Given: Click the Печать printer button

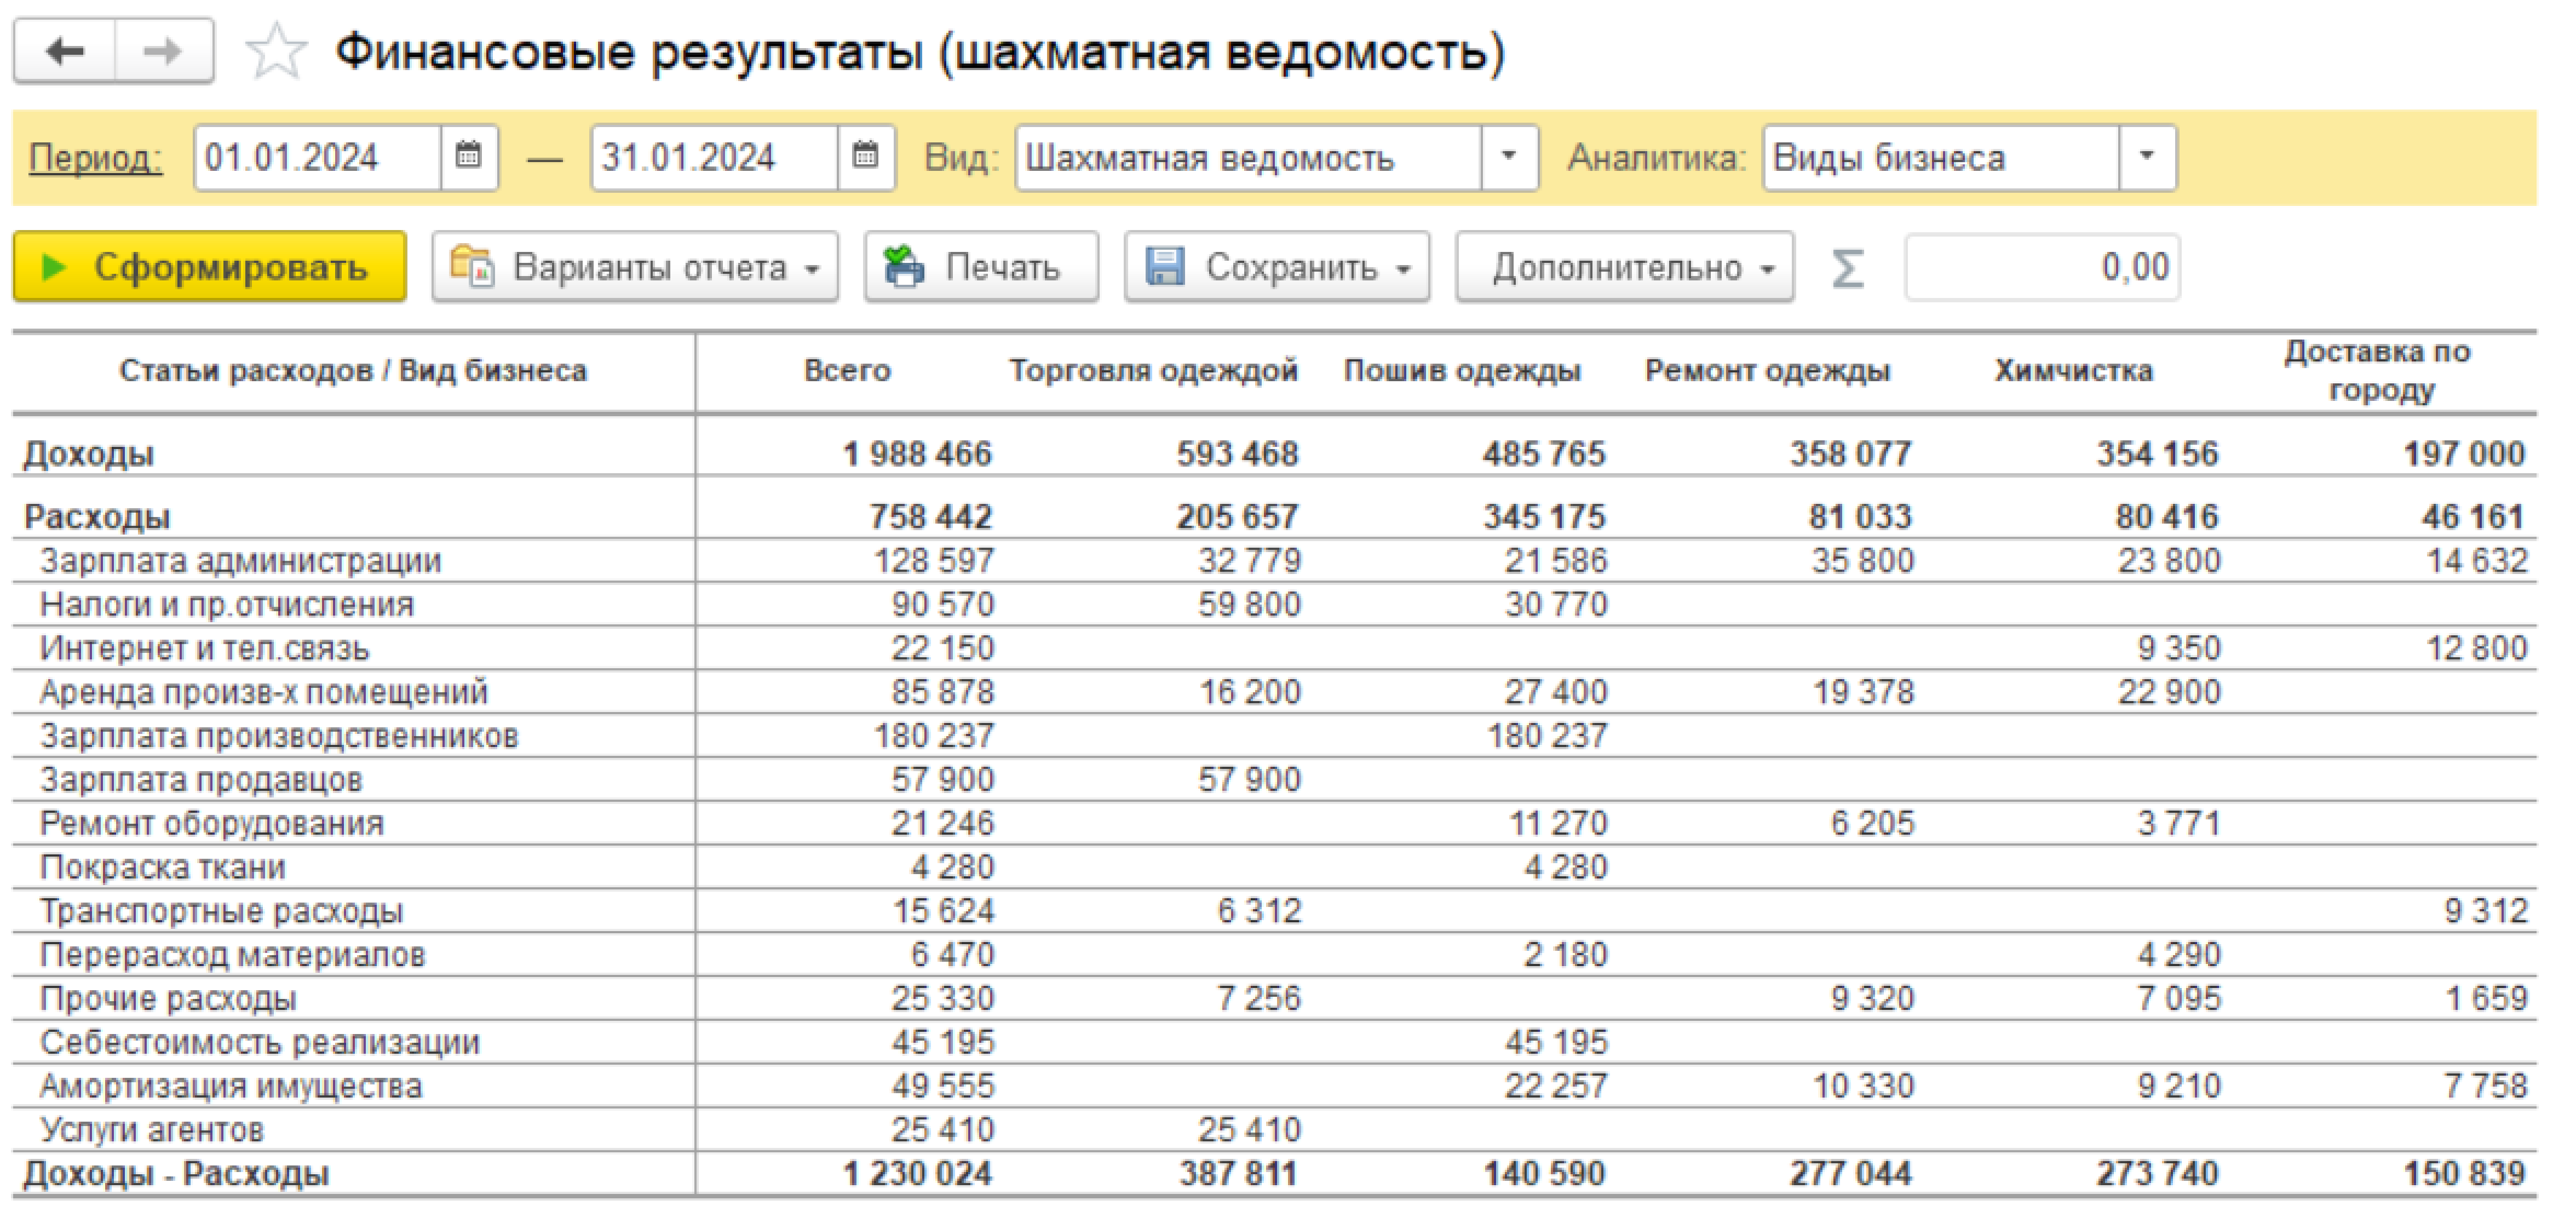Looking at the screenshot, I should (x=980, y=267).
